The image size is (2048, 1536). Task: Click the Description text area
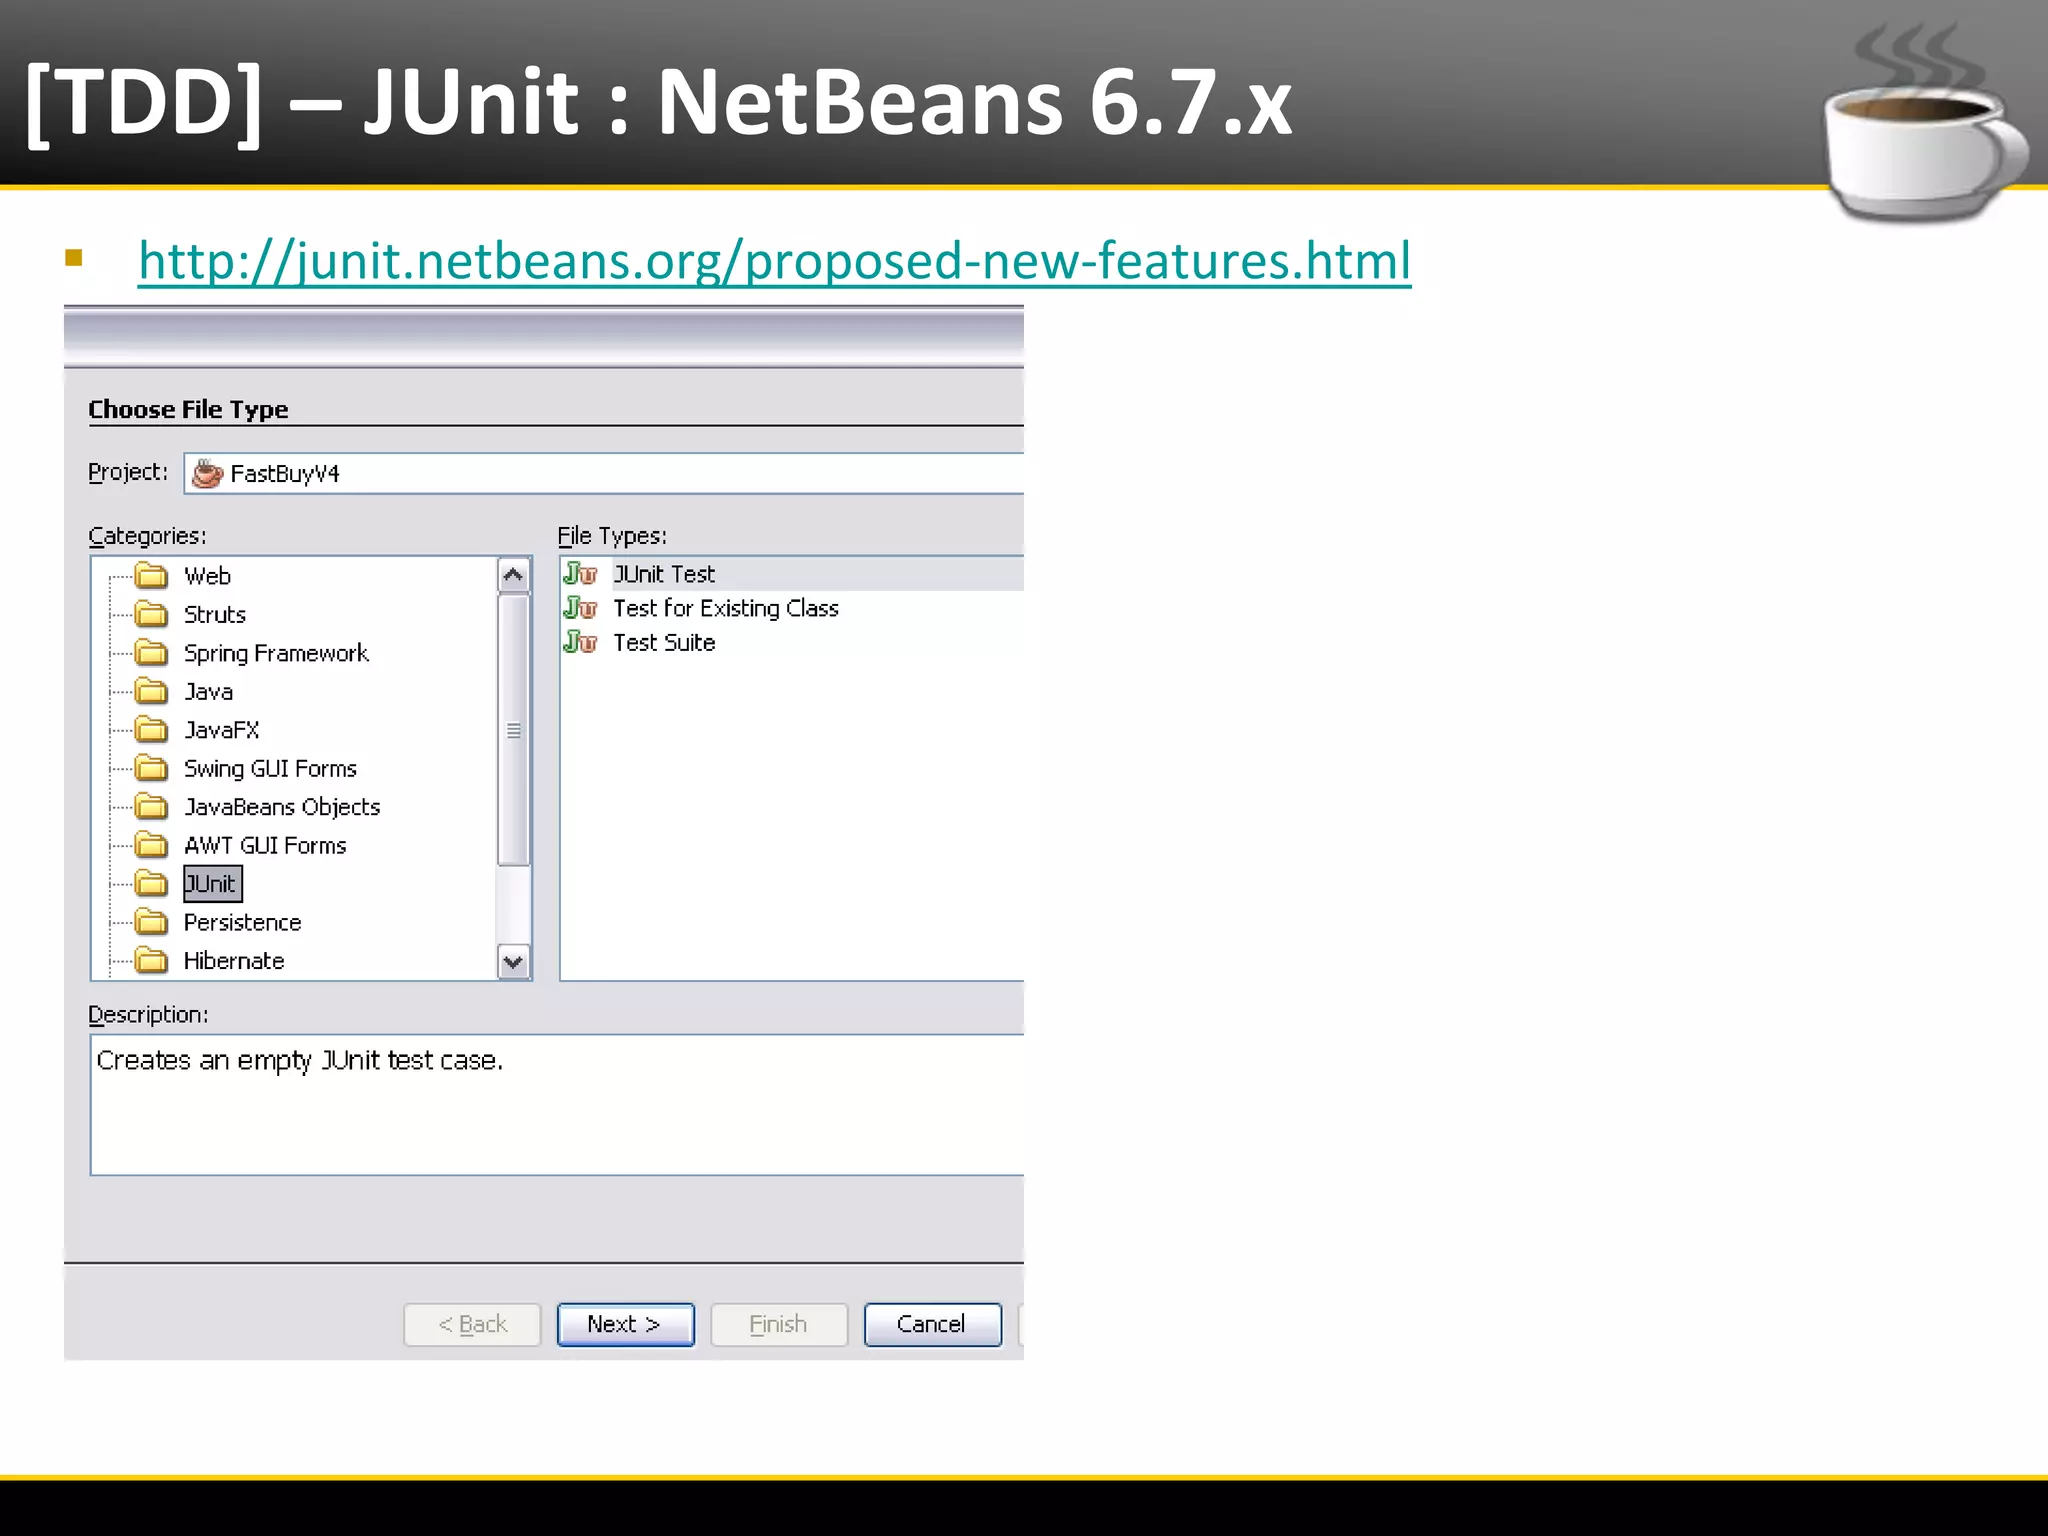557,1105
